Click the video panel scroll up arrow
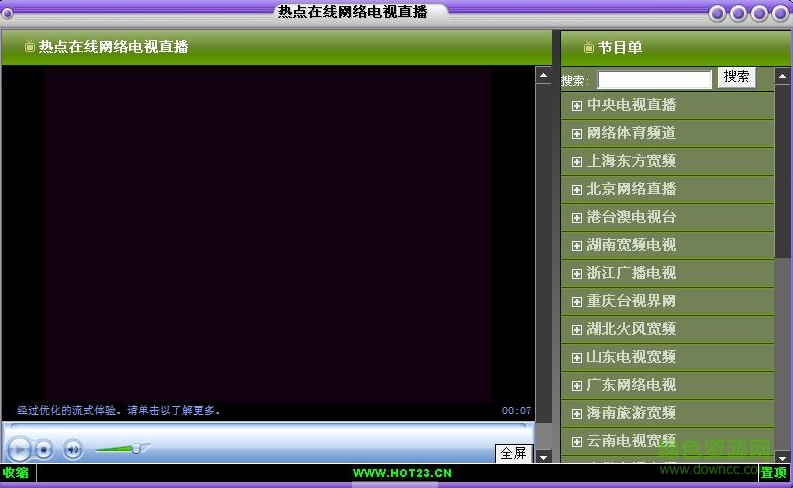793x488 pixels. tap(544, 76)
